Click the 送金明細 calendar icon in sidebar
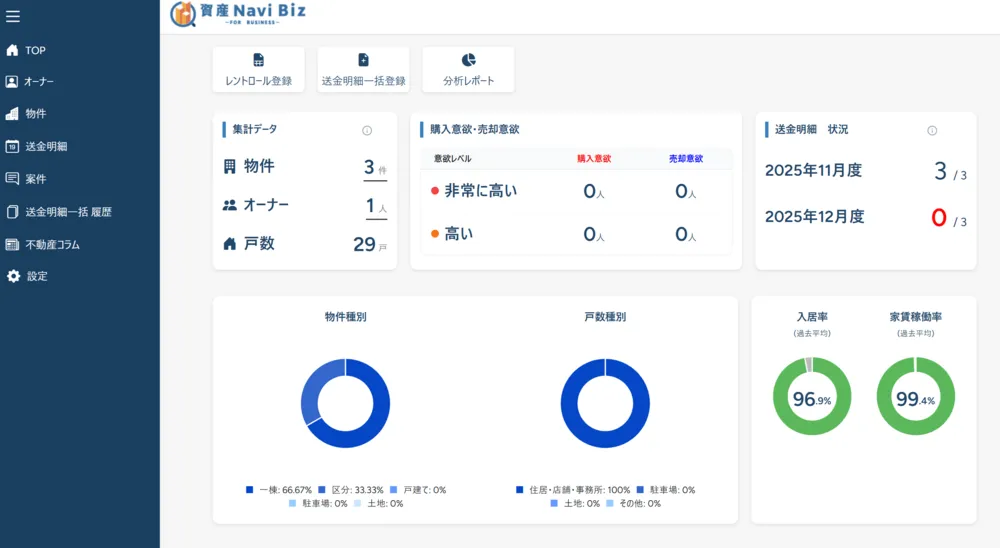 tap(12, 146)
